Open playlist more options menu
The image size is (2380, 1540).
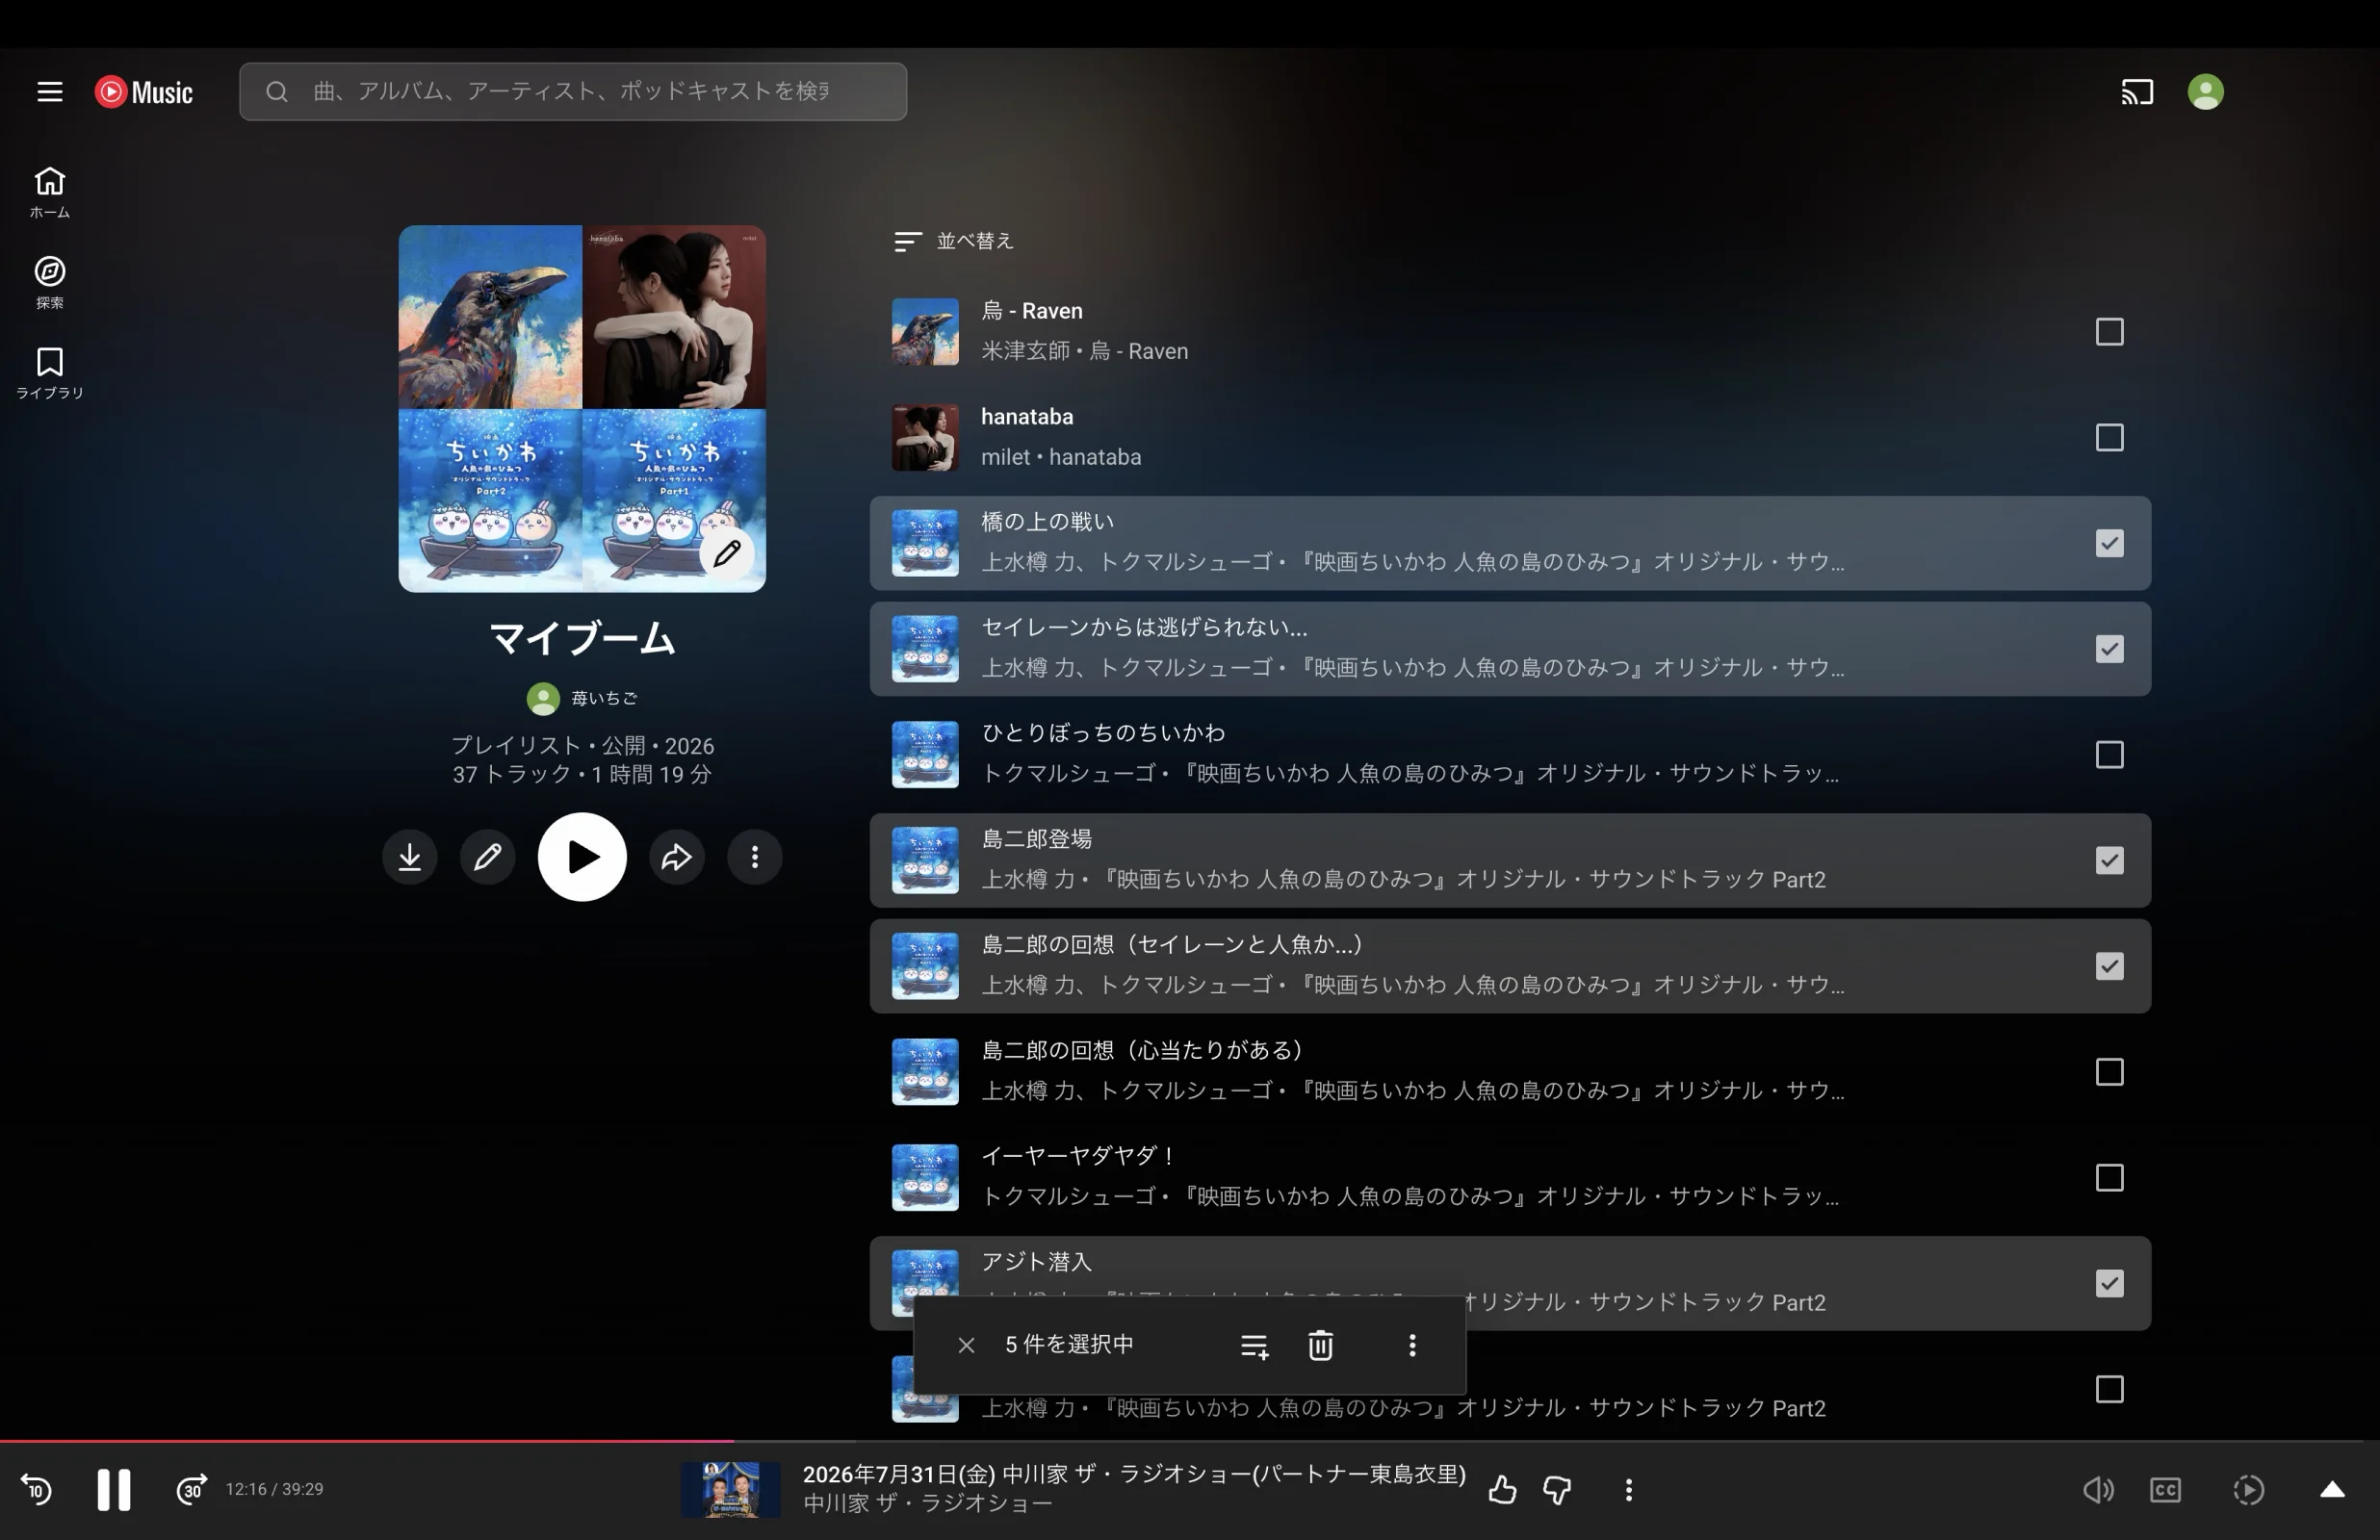(755, 857)
